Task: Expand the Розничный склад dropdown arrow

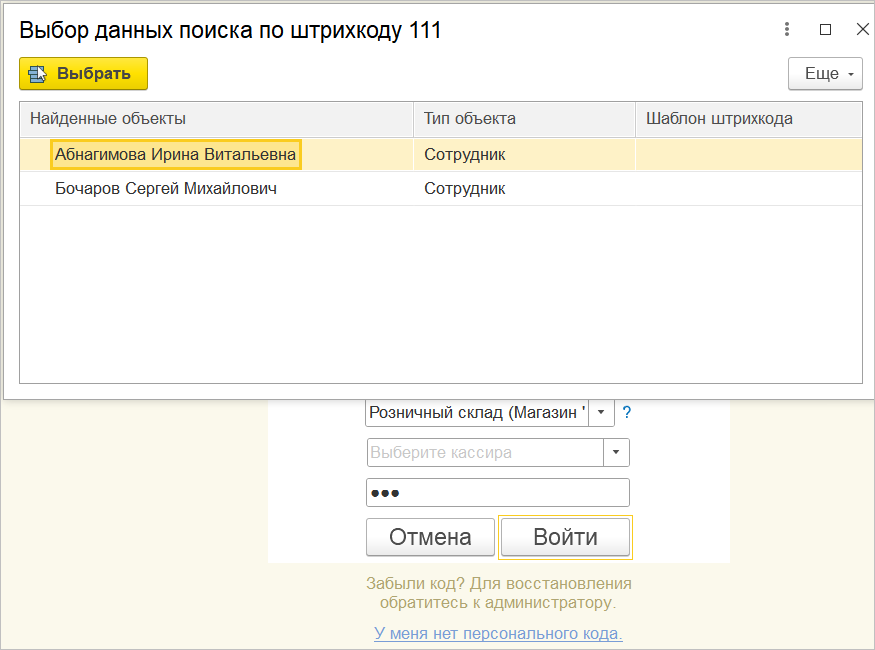Action: tap(601, 412)
